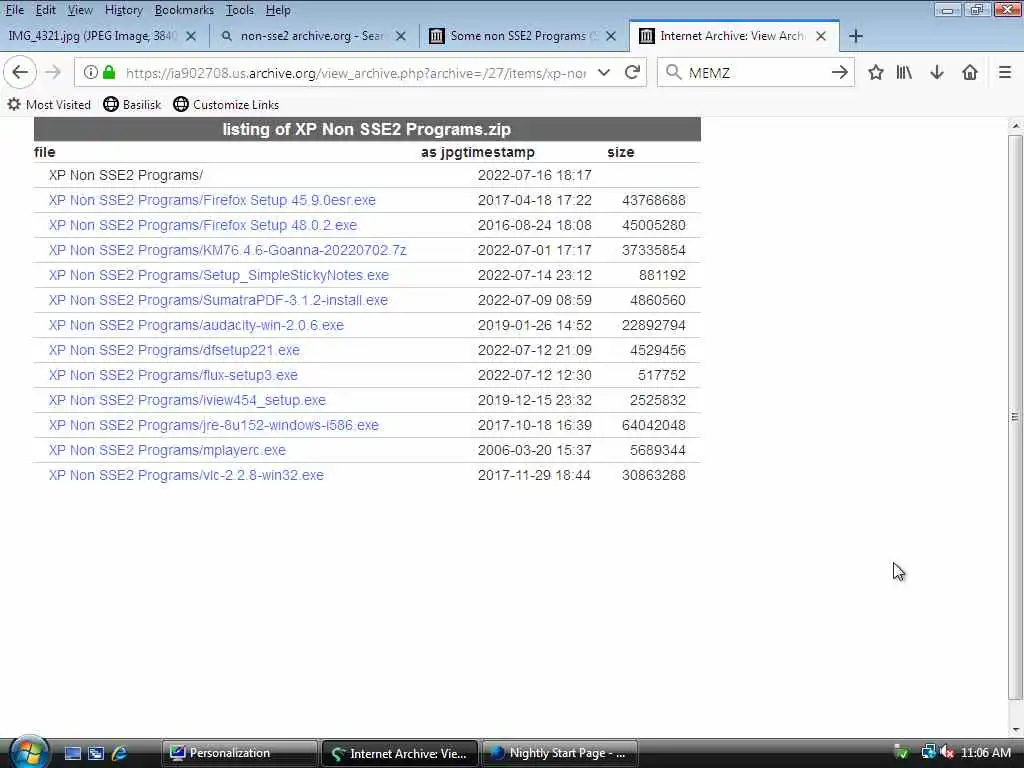Image resolution: width=1024 pixels, height=768 pixels.
Task: Submit the MEMZ search with arrow
Action: click(840, 72)
